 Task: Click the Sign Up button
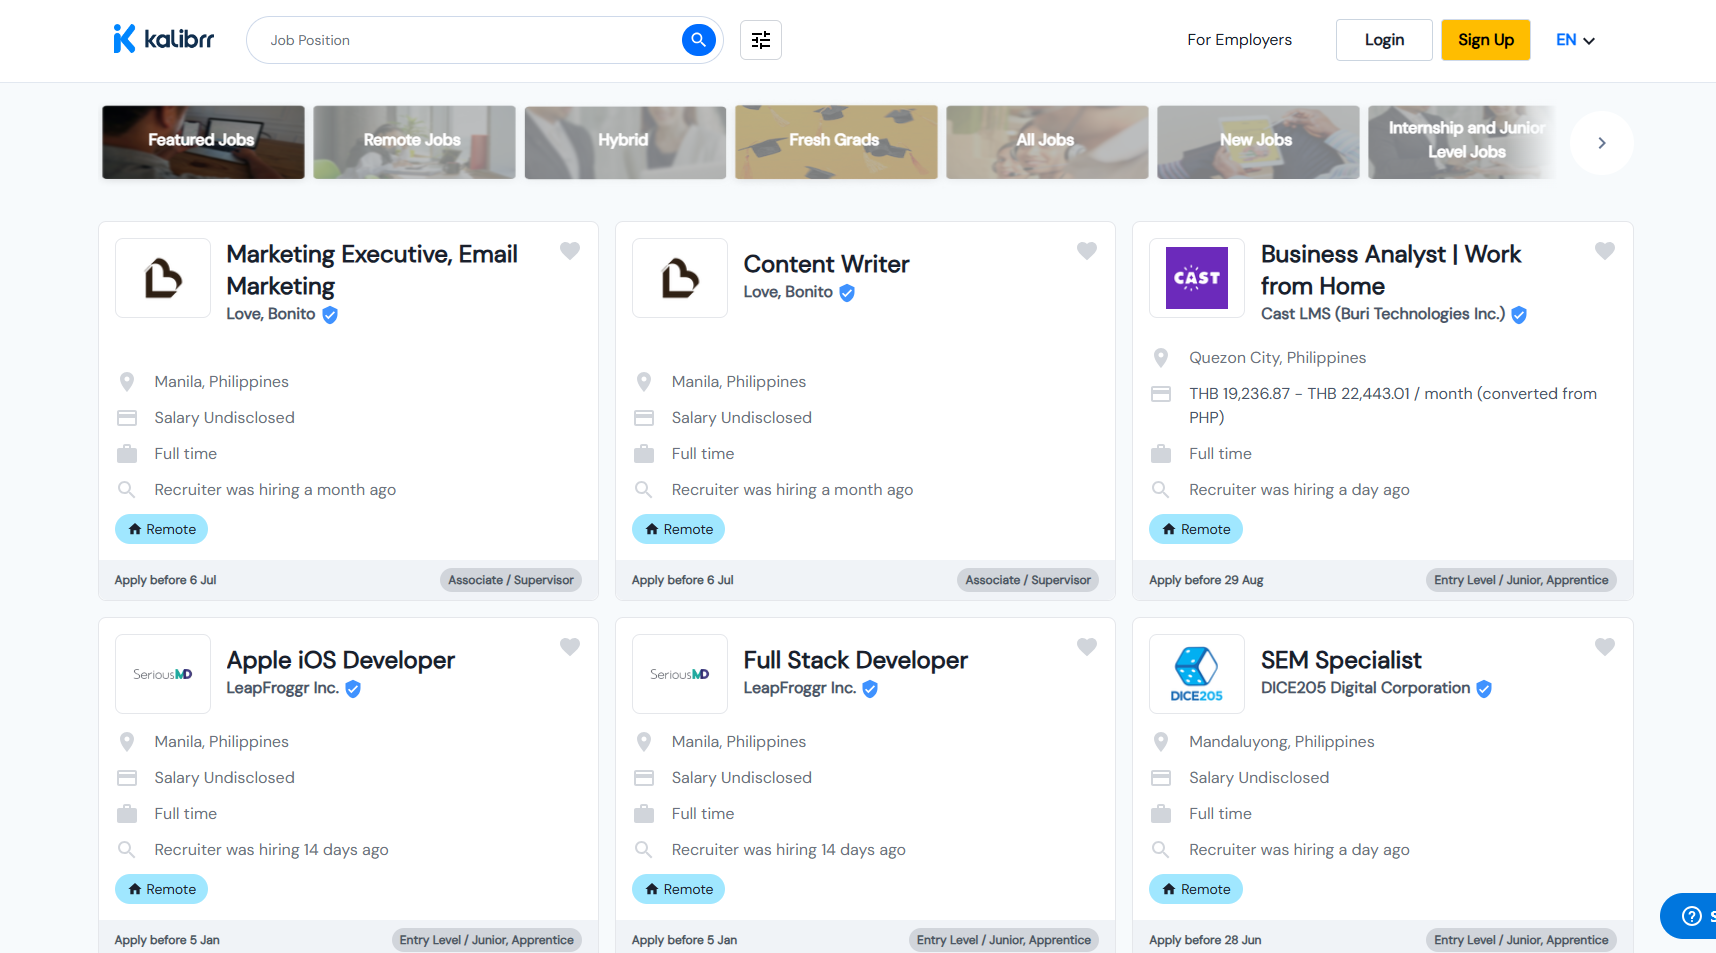pyautogui.click(x=1485, y=40)
